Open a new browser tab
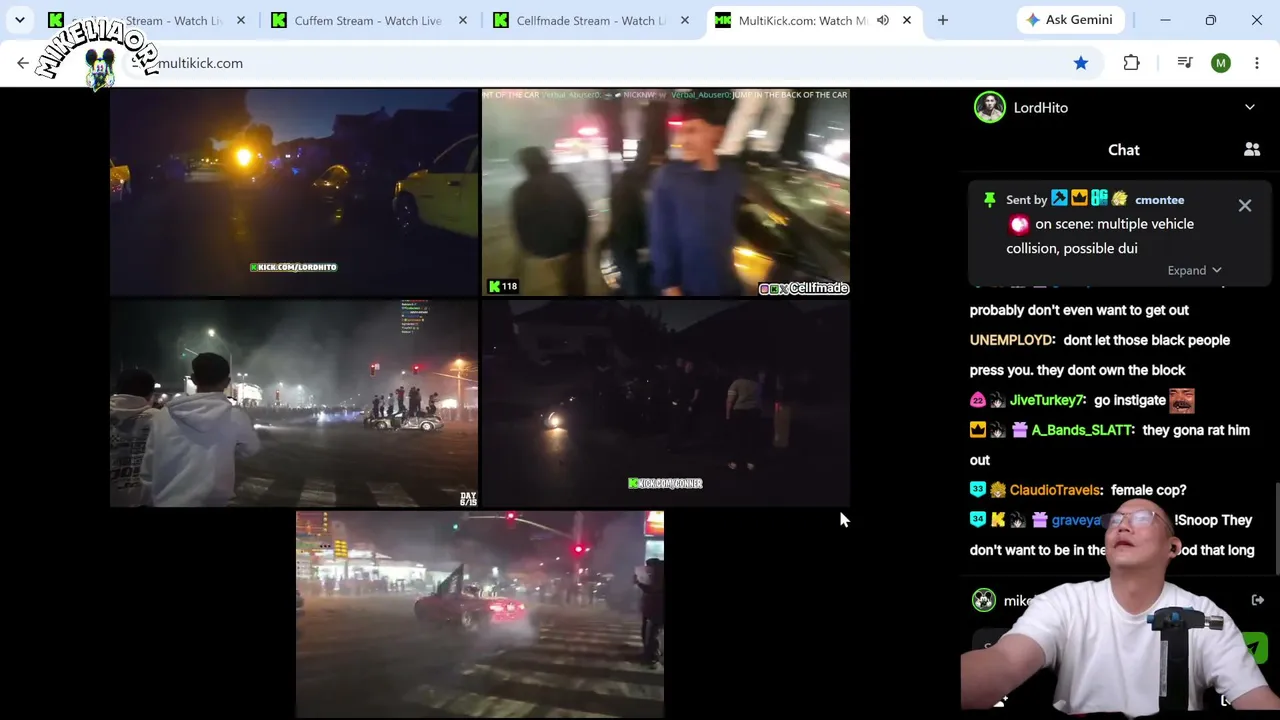 [942, 20]
